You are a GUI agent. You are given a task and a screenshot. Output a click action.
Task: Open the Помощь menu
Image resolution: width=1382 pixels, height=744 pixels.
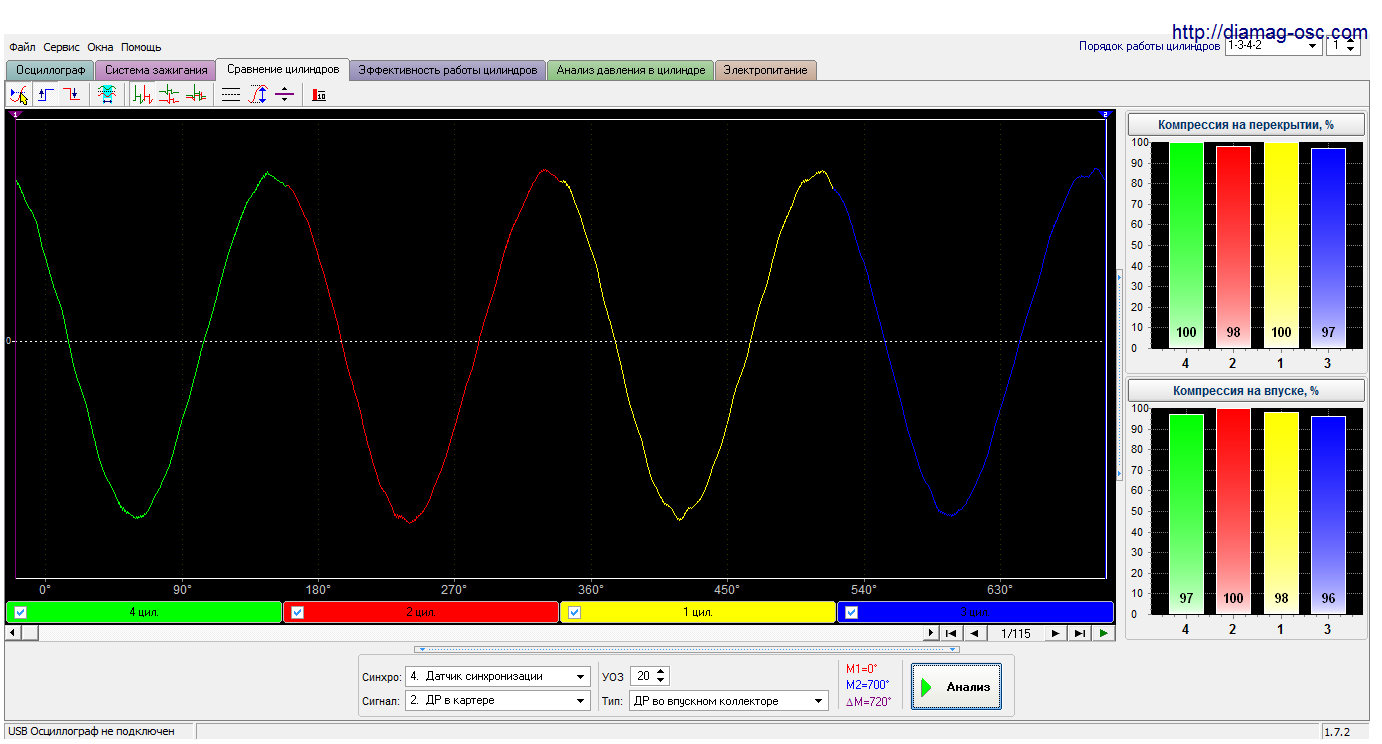141,47
